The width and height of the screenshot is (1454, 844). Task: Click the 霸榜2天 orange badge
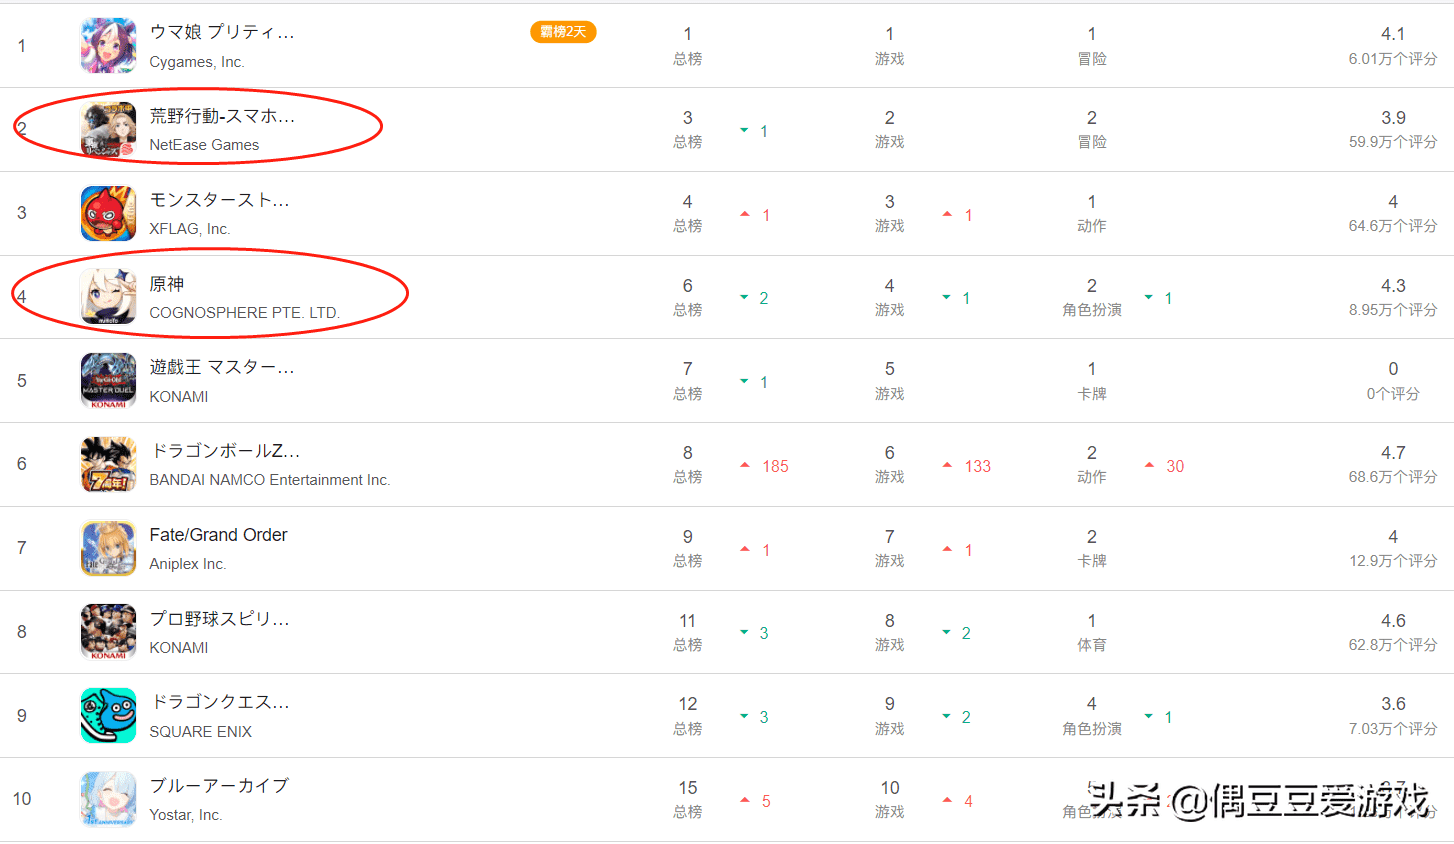(563, 32)
